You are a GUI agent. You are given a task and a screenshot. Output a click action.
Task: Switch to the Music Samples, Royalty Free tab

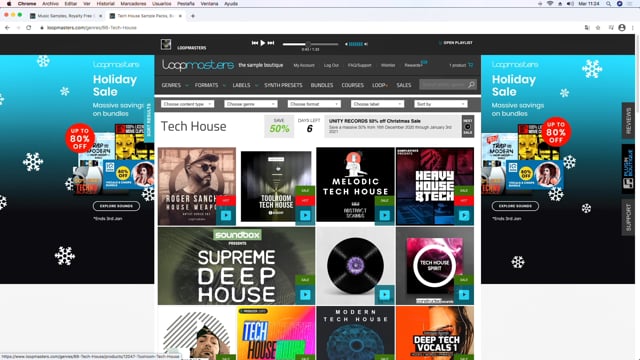[x=64, y=16]
